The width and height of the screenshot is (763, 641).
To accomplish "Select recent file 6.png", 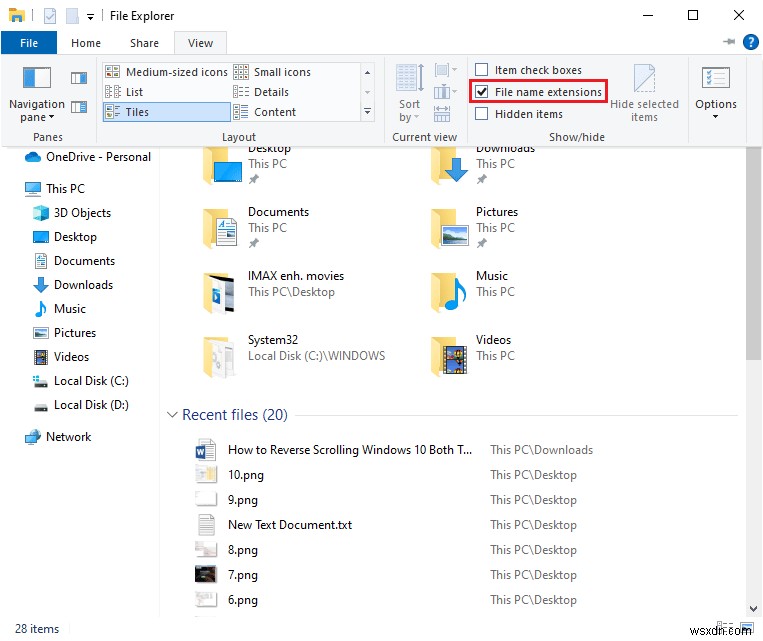I will click(242, 600).
